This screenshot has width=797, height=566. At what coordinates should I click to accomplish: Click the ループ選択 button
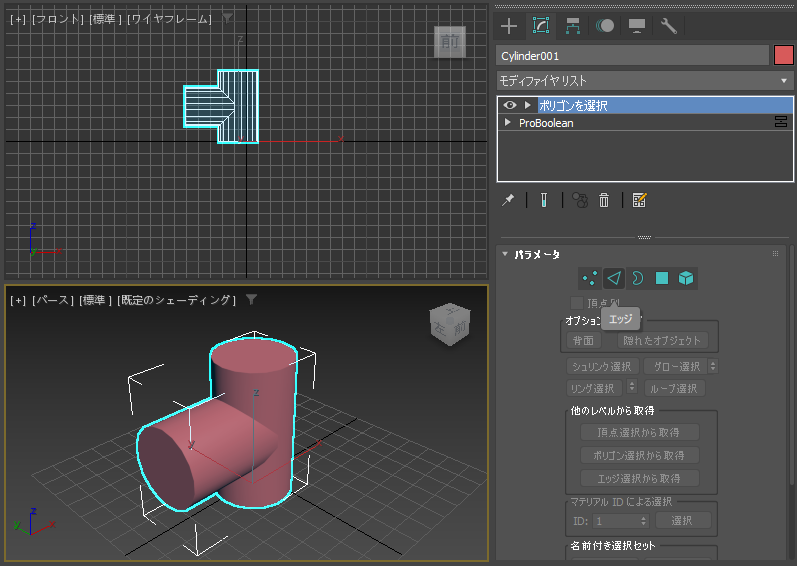(674, 389)
